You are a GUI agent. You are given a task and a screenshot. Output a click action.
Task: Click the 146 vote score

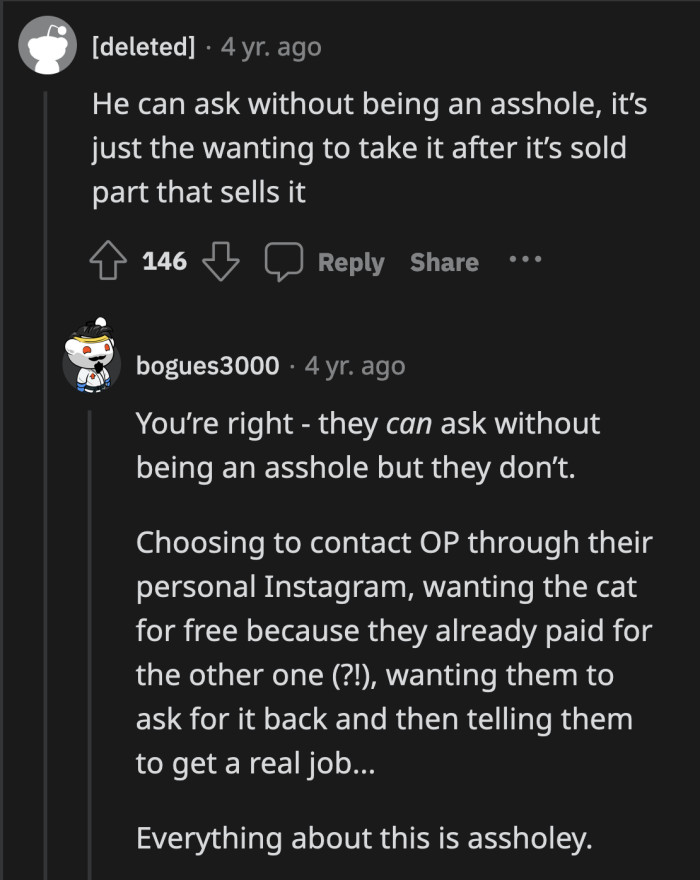165,262
